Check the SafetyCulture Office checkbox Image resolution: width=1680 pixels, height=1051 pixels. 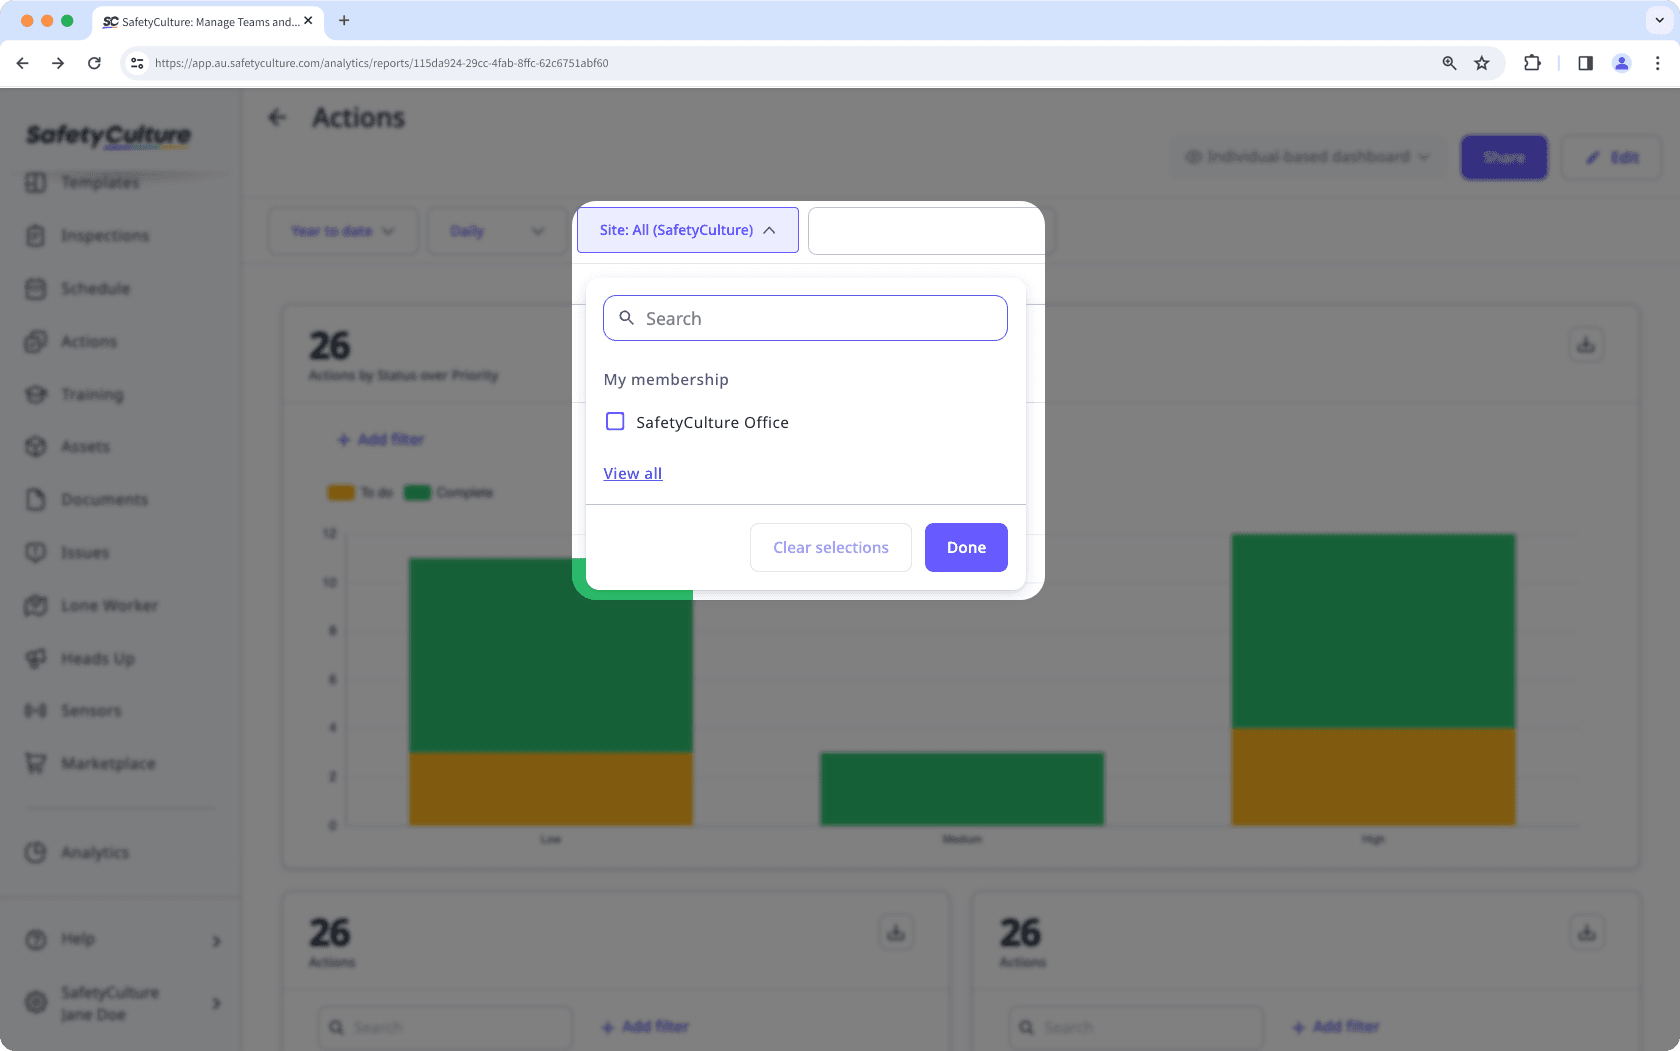click(615, 421)
